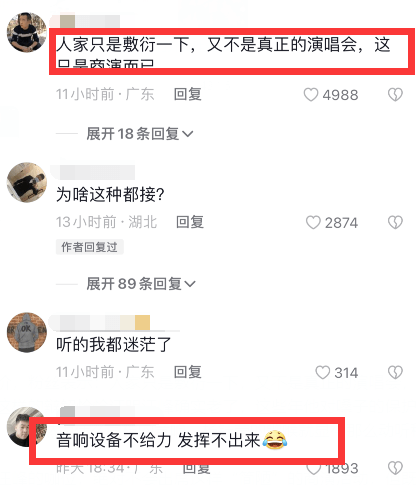Tap the 作者回复过 tag
The height and width of the screenshot is (485, 416).
point(90,247)
